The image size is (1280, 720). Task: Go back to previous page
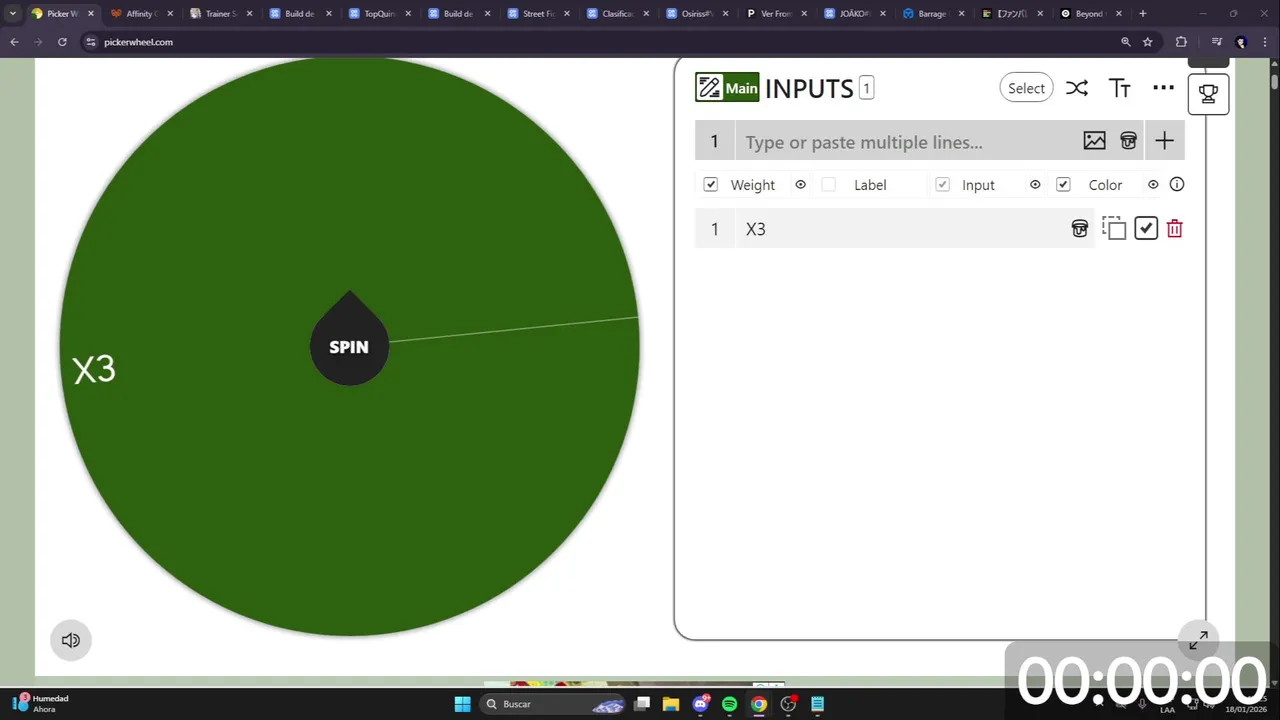[14, 42]
